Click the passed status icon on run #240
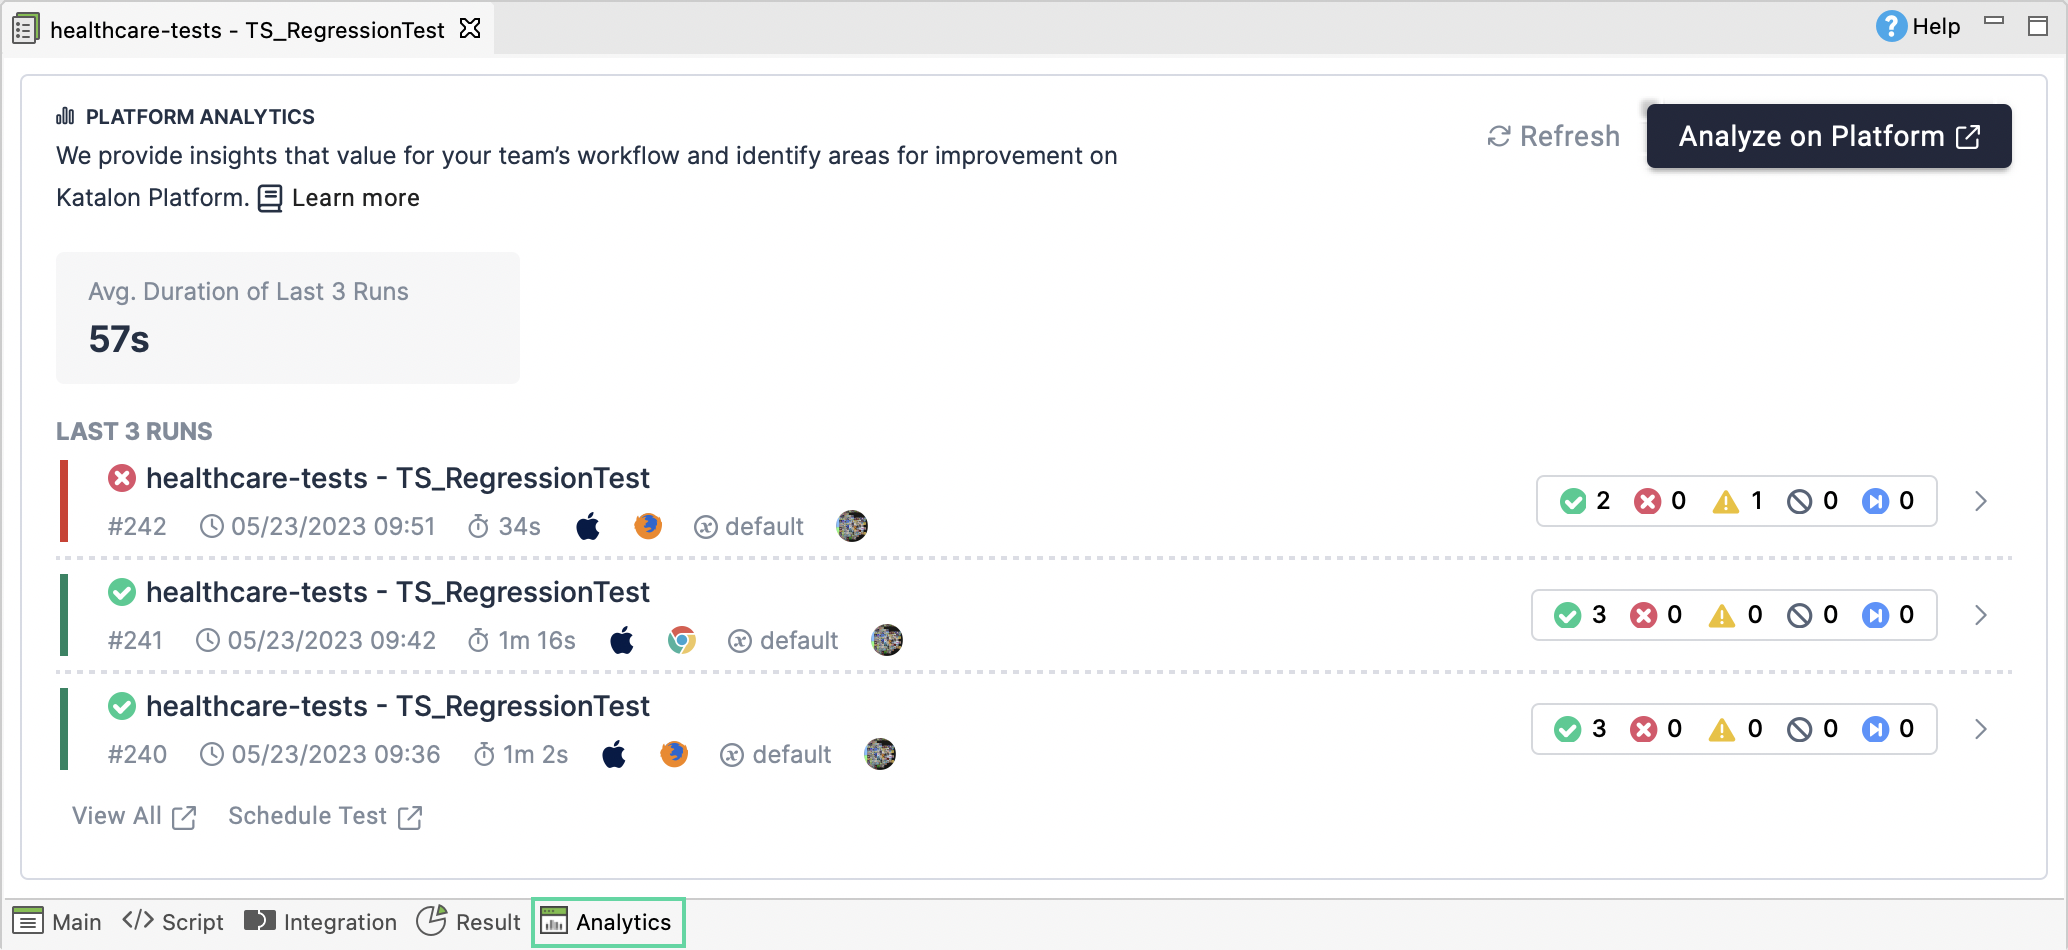 pyautogui.click(x=122, y=706)
